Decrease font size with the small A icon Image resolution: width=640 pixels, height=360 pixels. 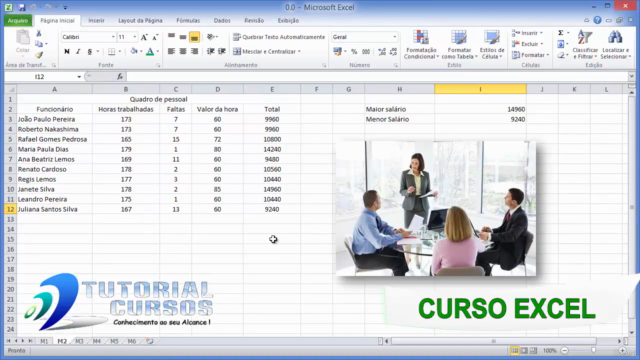point(155,37)
